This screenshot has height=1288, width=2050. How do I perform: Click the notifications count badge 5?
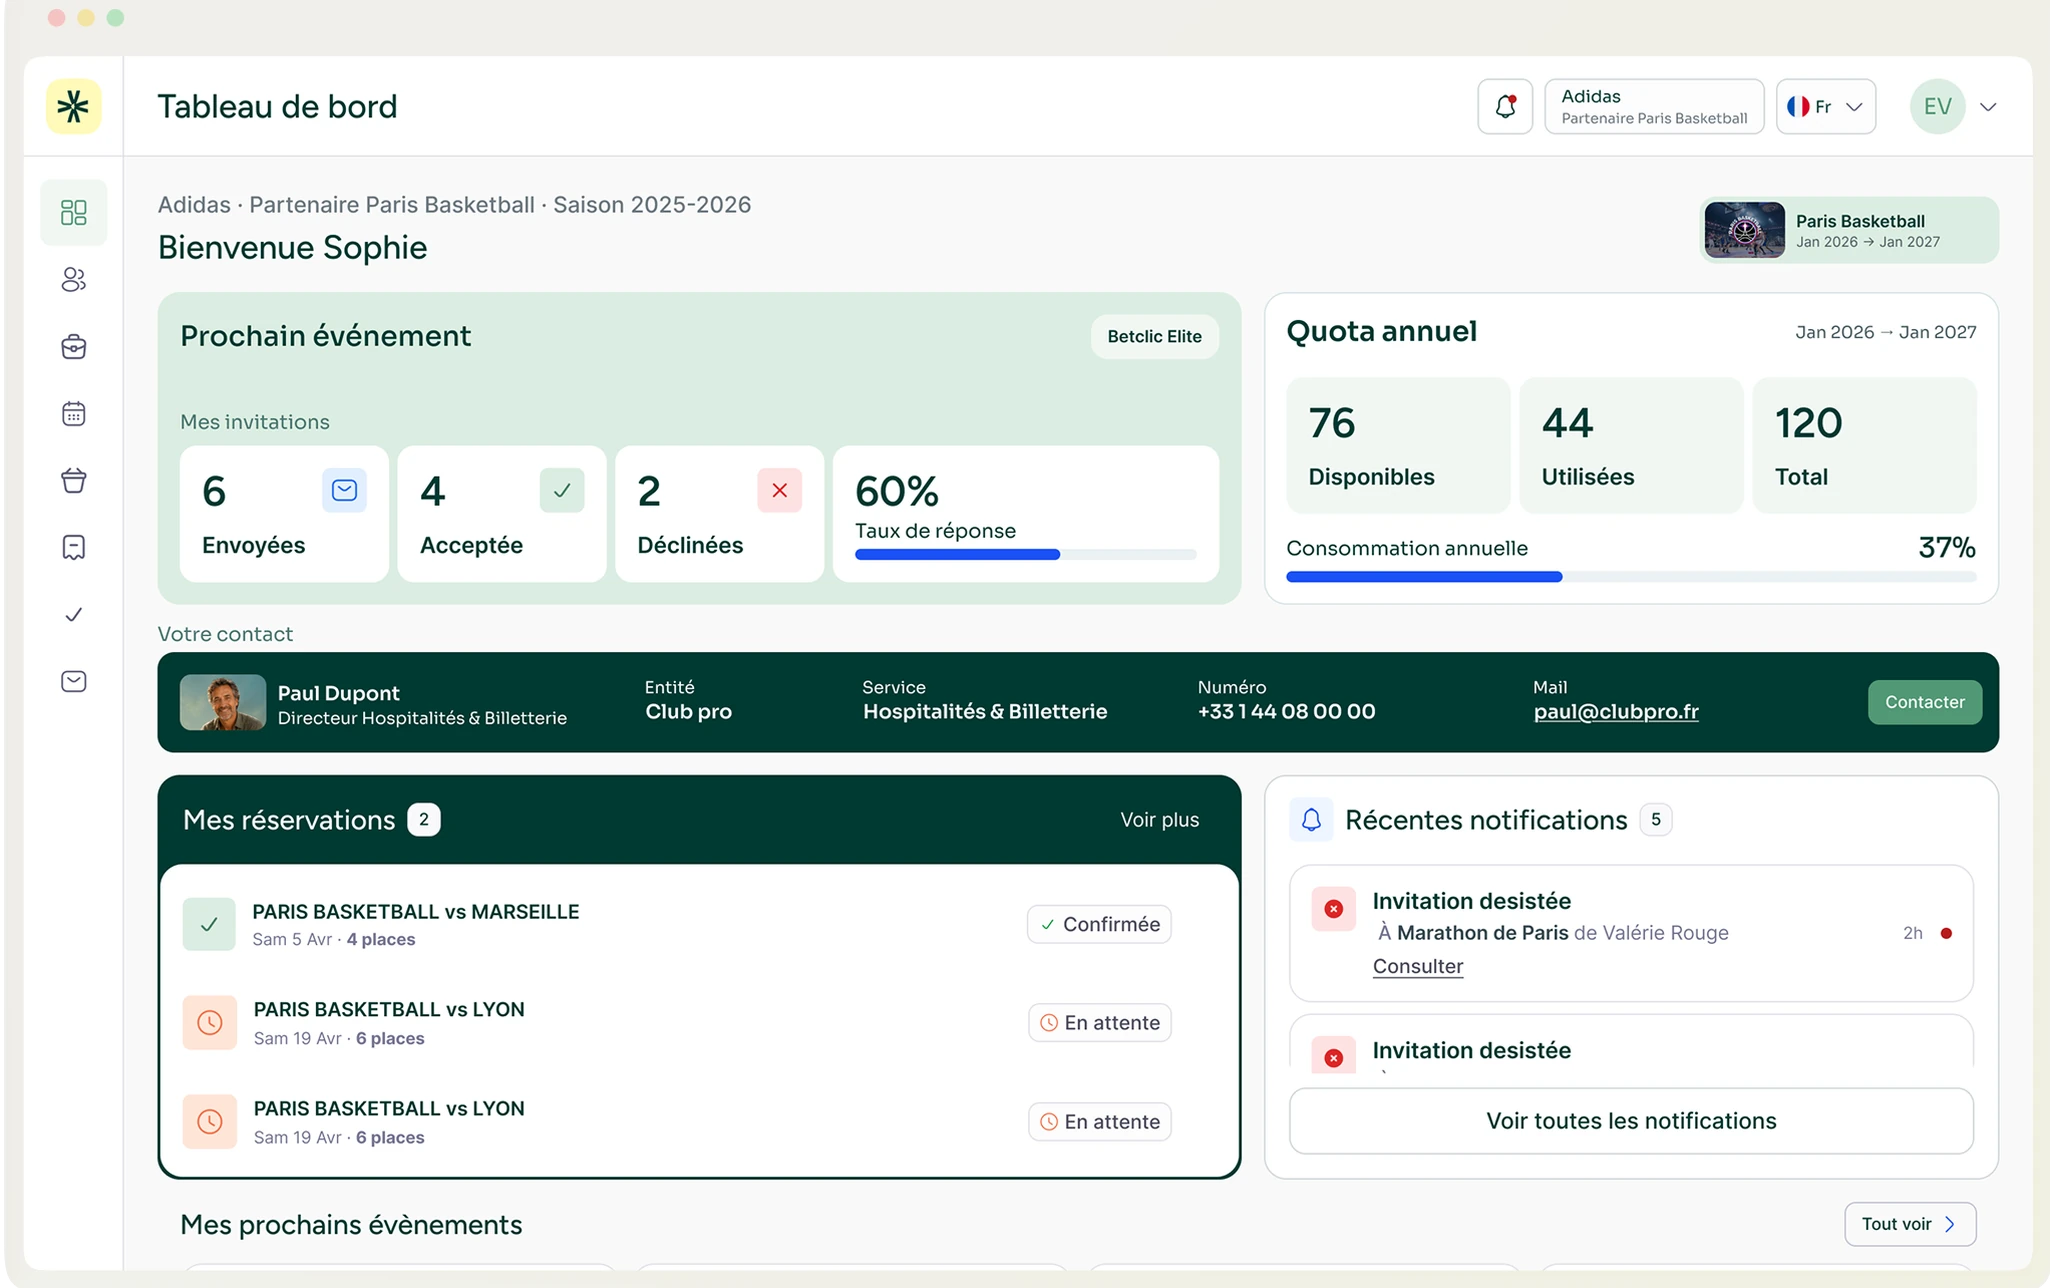[x=1656, y=820]
